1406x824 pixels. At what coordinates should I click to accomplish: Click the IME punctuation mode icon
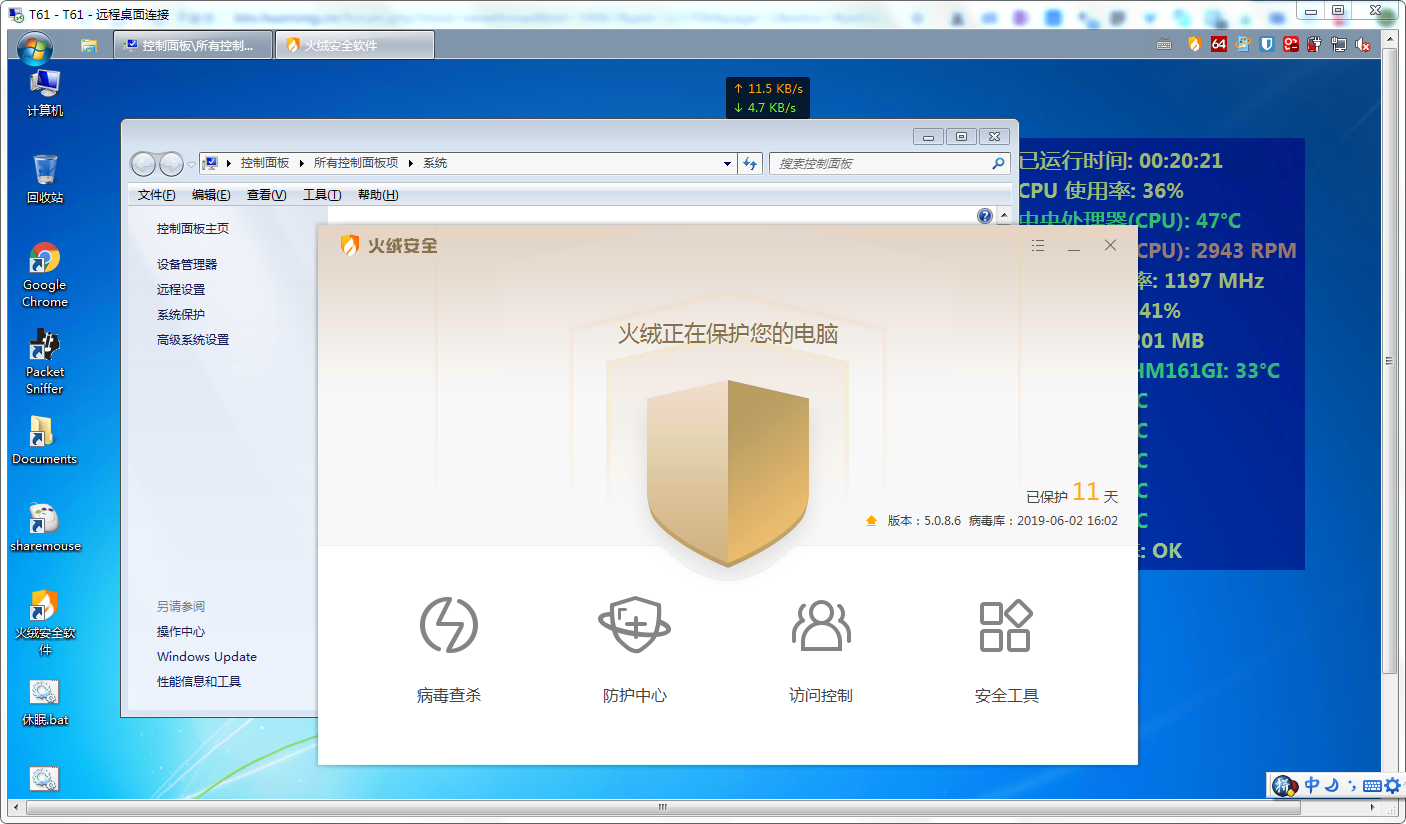[x=1352, y=786]
